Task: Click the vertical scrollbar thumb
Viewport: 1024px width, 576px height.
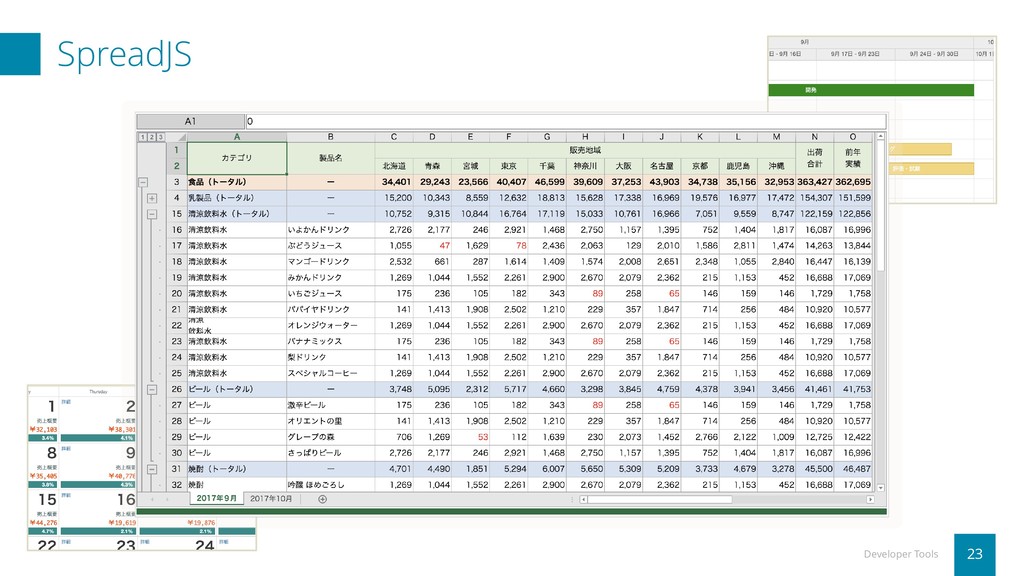Action: click(x=880, y=206)
